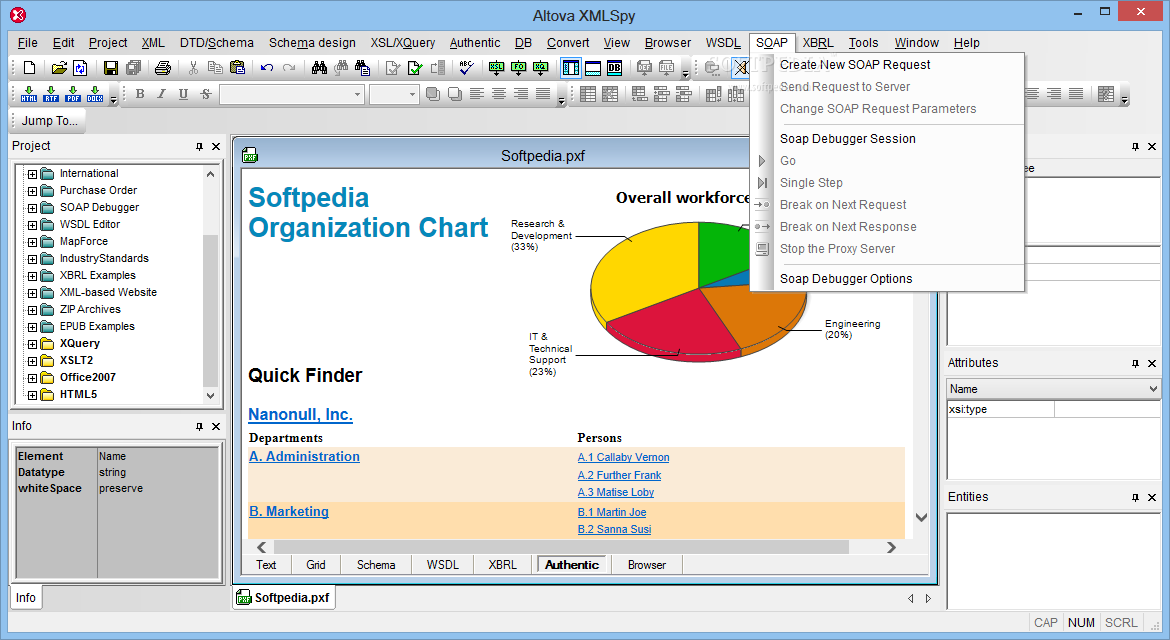Expand the SOAP Debugger project folder

click(x=32, y=208)
